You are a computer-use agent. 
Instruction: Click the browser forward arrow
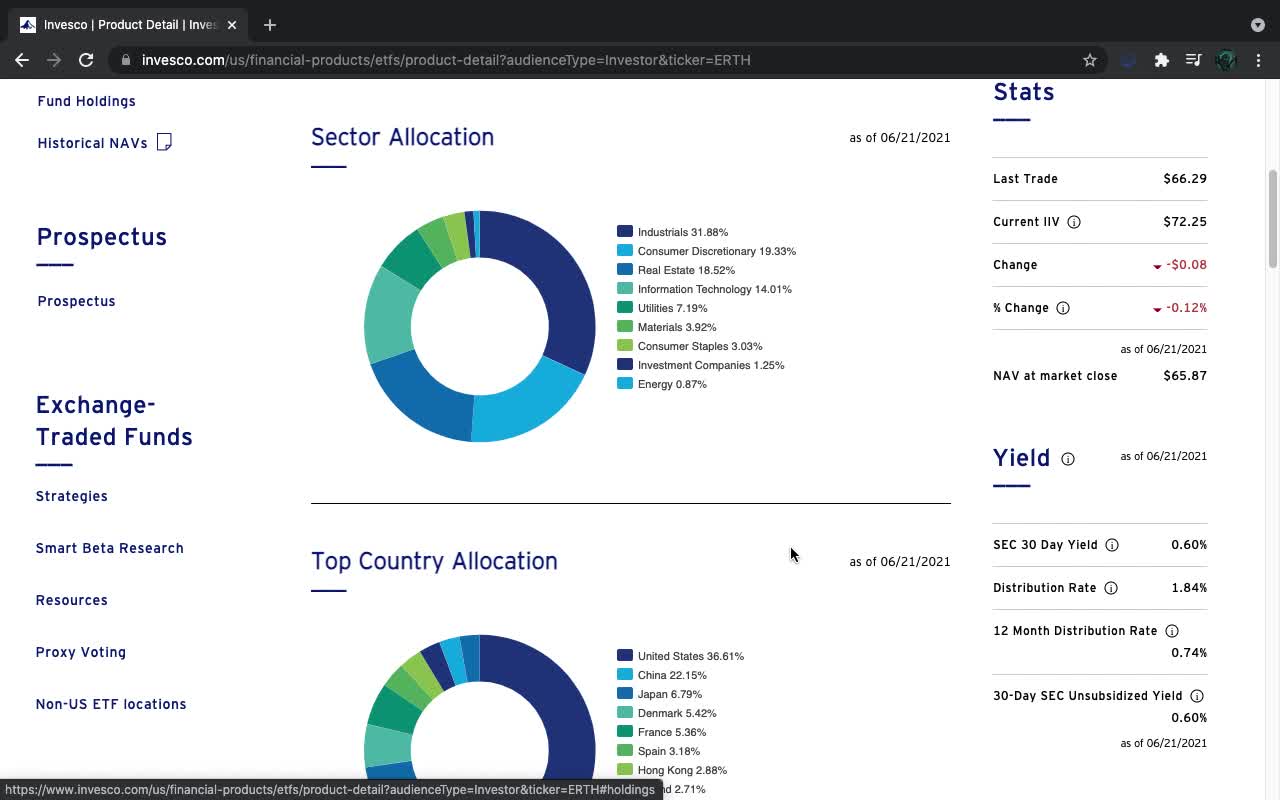[x=54, y=60]
